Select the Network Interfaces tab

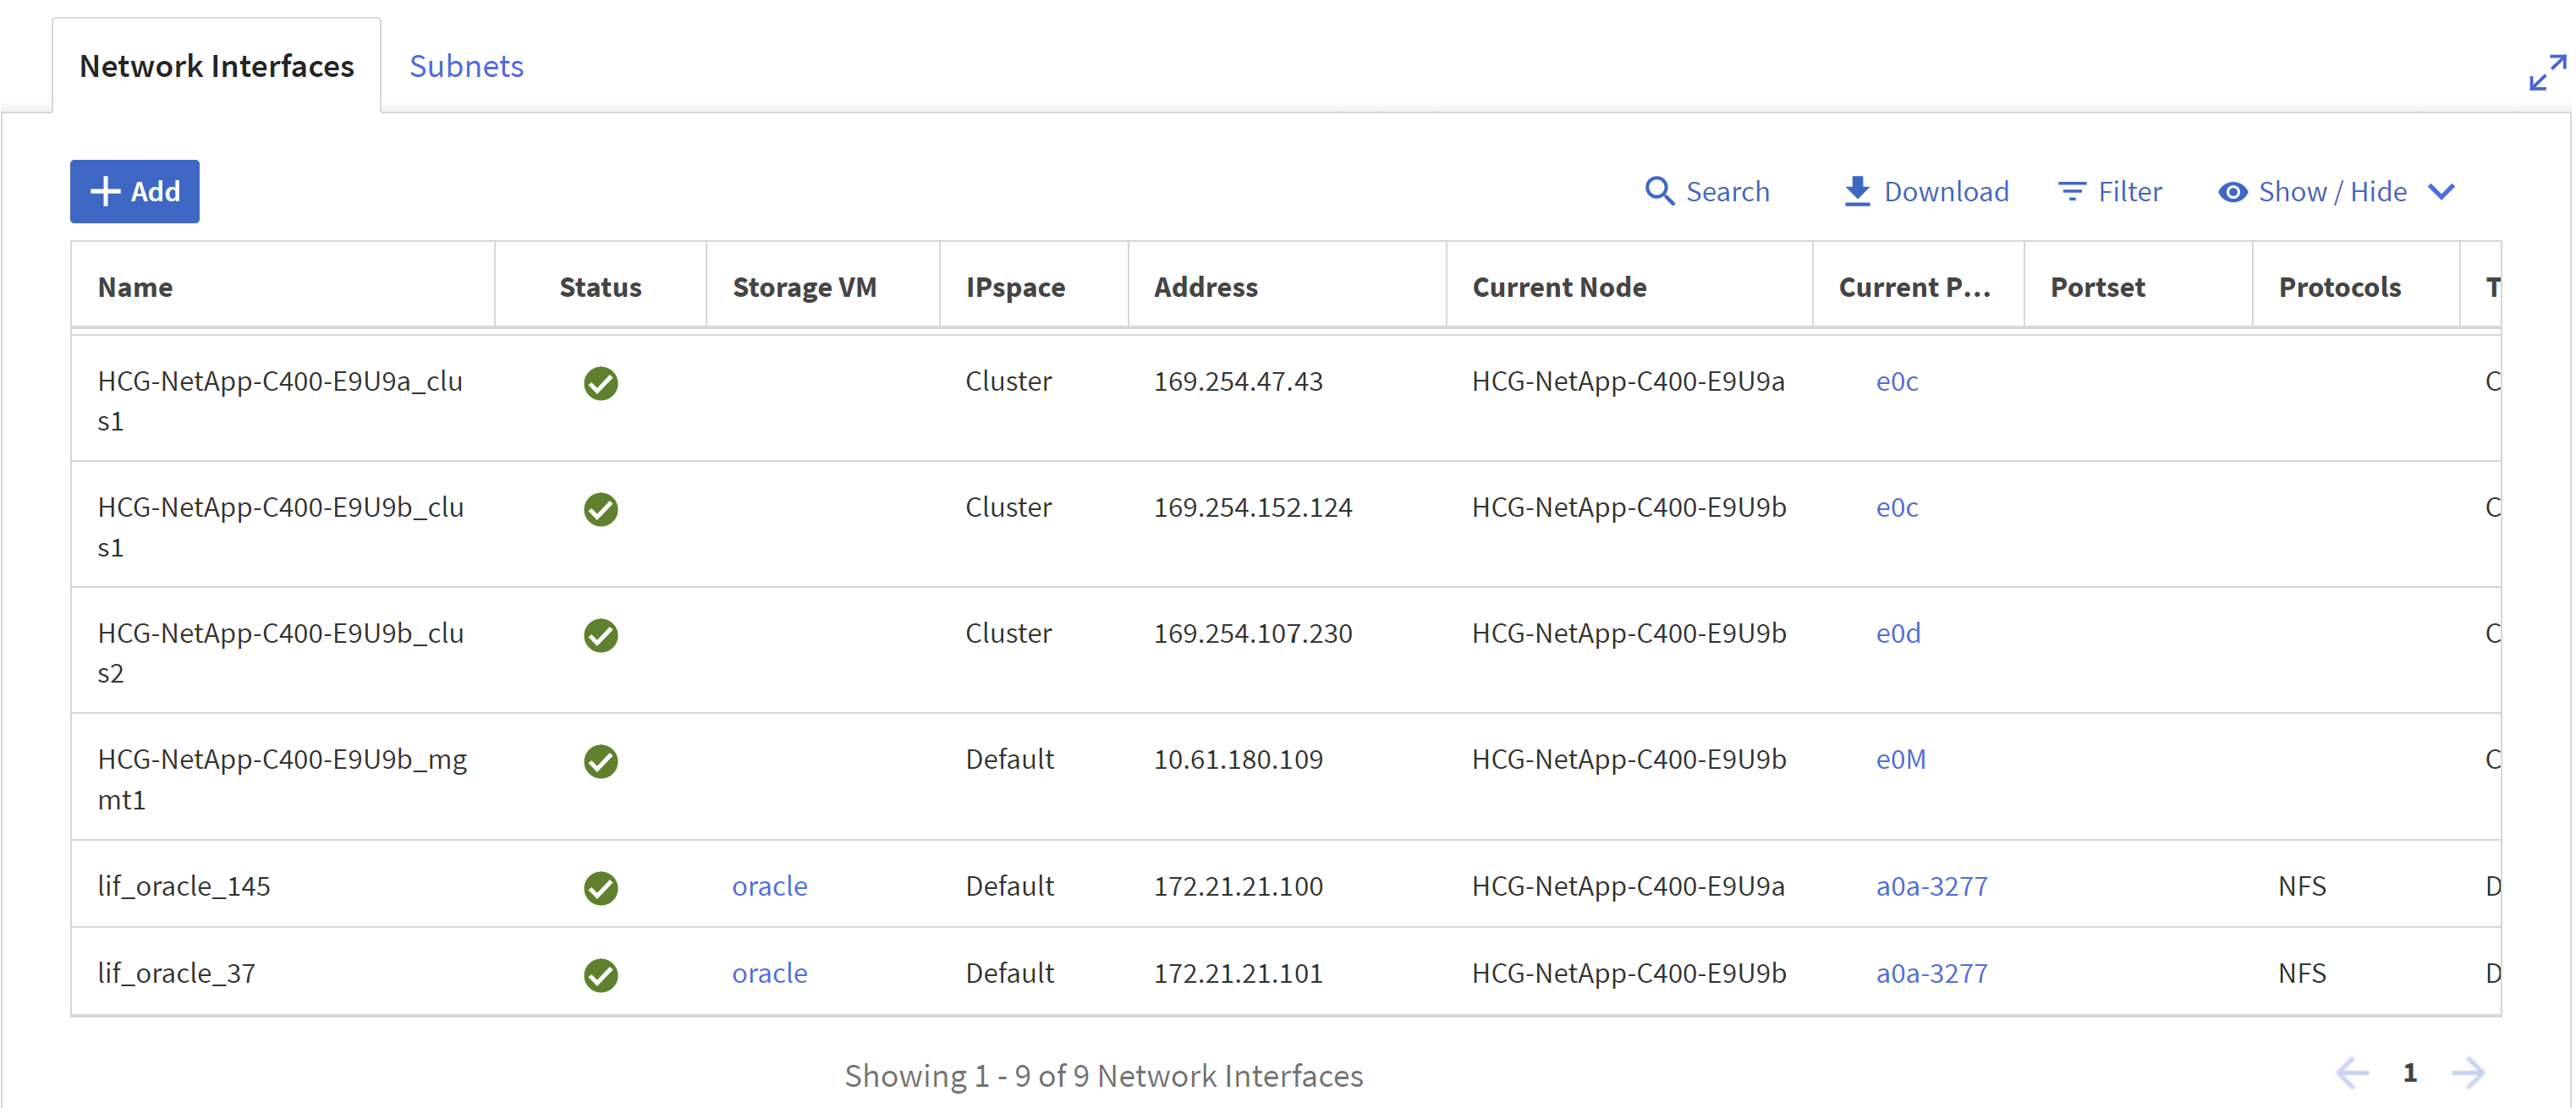[x=216, y=66]
